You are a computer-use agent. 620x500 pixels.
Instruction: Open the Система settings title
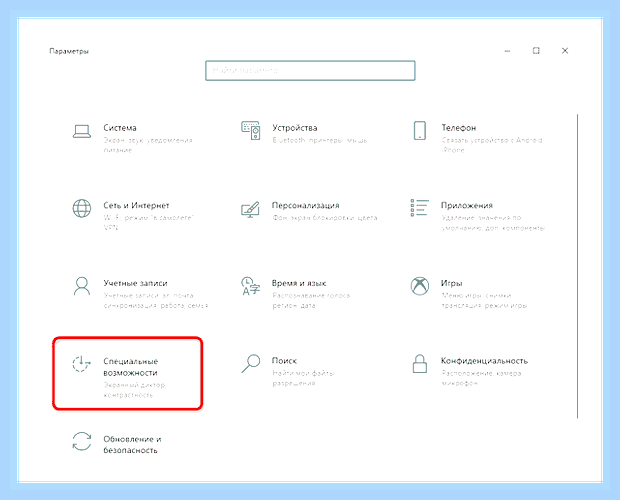pyautogui.click(x=120, y=128)
